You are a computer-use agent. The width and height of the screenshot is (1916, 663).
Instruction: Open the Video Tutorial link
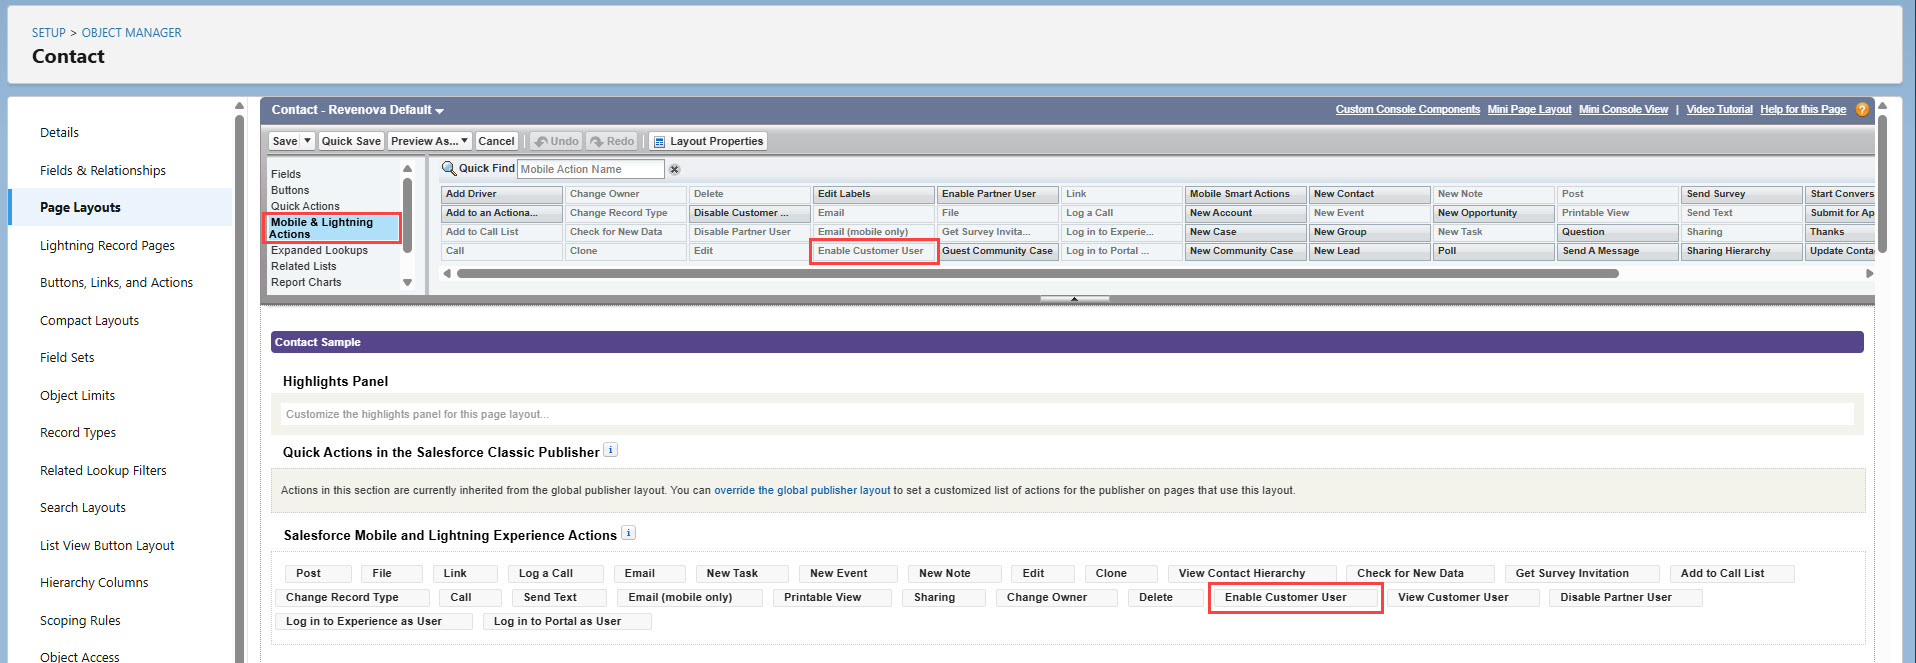tap(1719, 110)
